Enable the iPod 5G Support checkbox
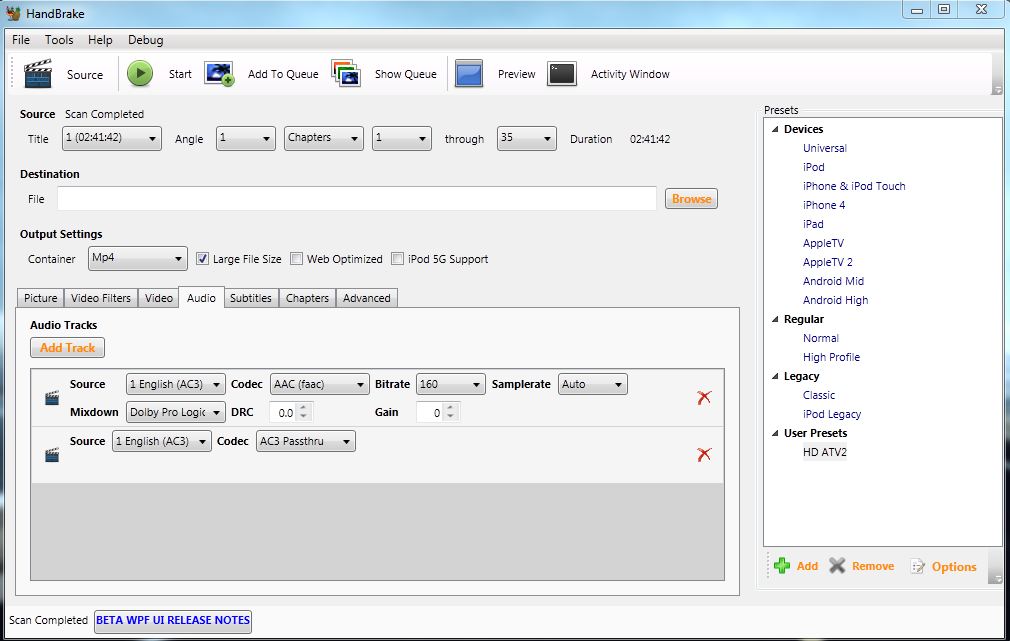Viewport: 1010px width, 641px height. click(397, 259)
